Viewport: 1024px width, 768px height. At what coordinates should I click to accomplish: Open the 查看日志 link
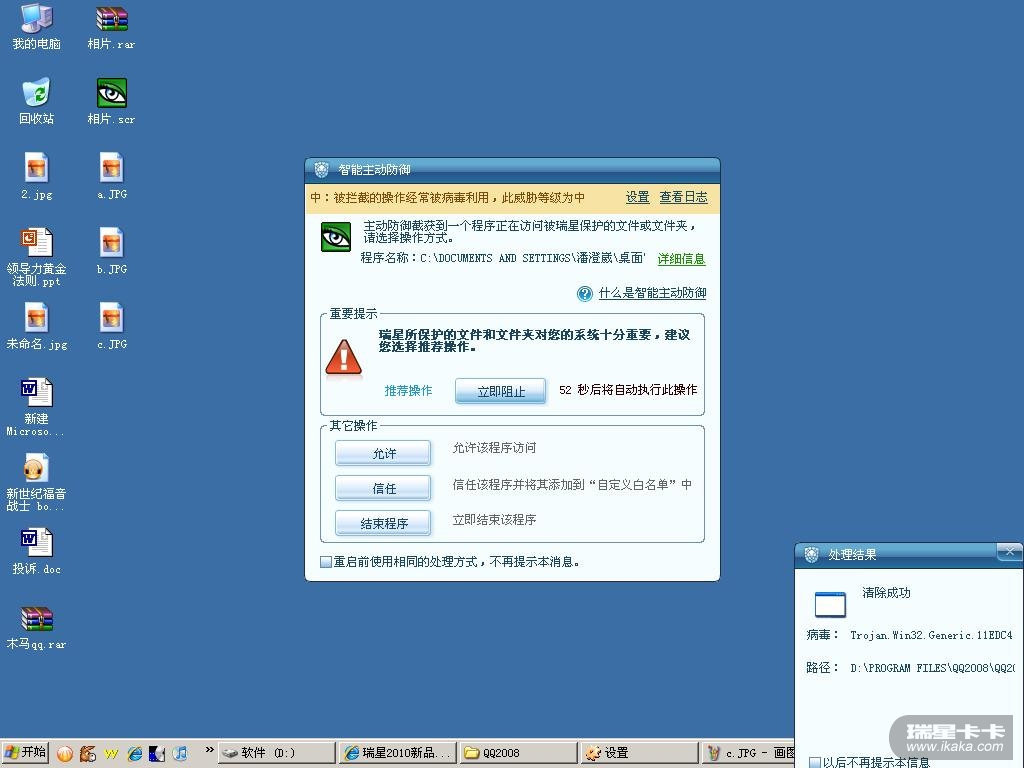click(x=683, y=197)
